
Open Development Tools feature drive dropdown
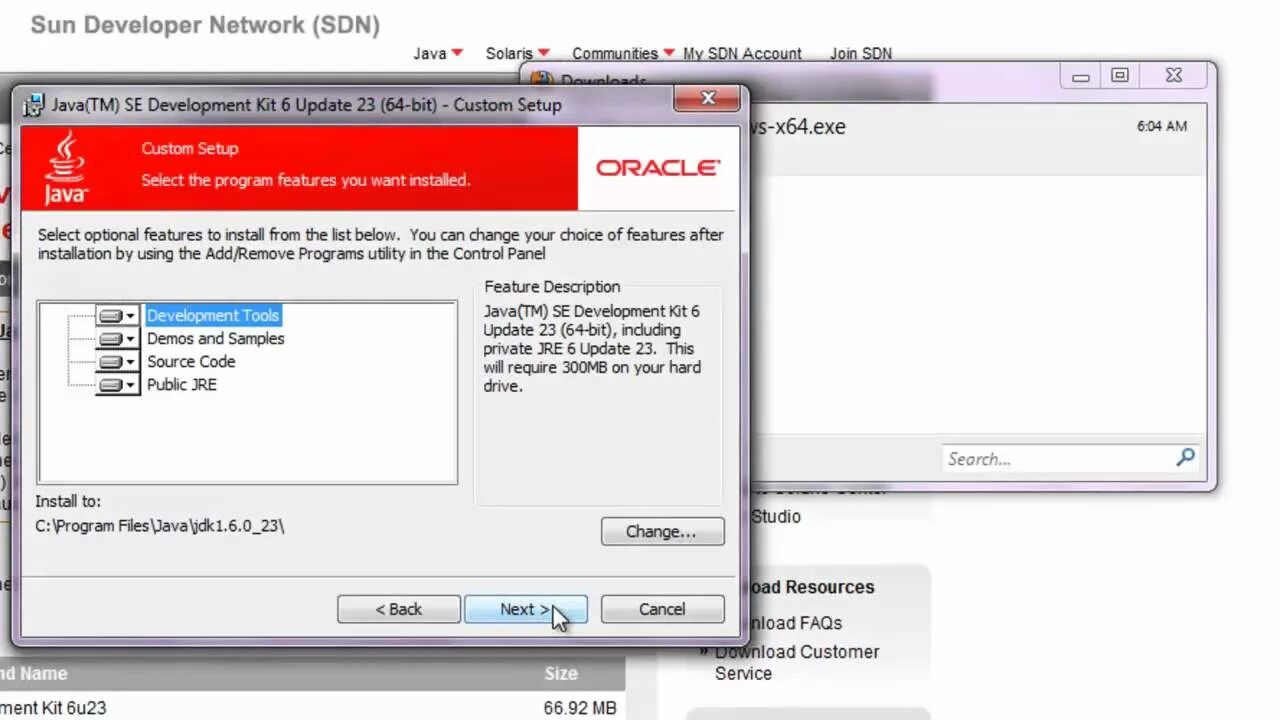point(118,316)
